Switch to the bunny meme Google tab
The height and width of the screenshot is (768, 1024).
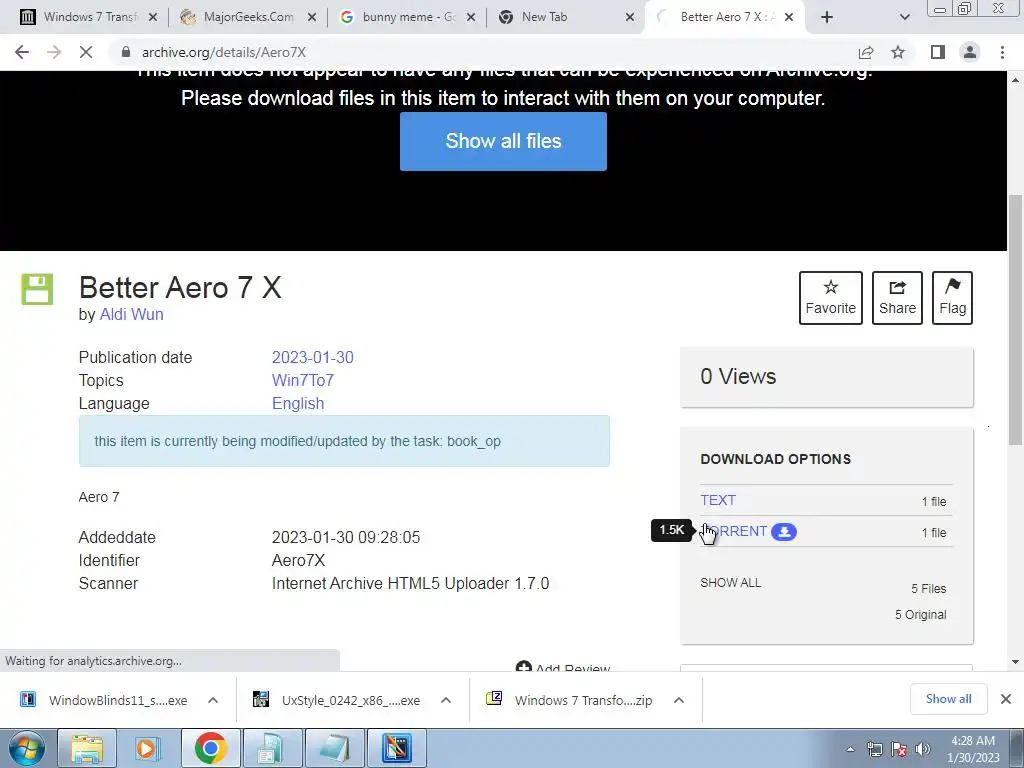pos(408,17)
